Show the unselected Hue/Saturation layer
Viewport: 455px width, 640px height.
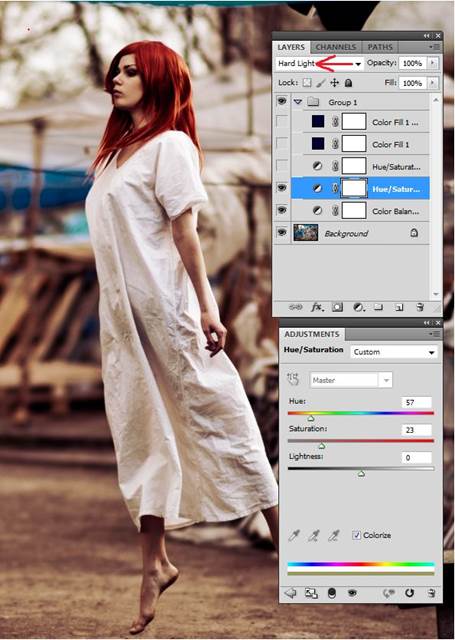click(282, 166)
